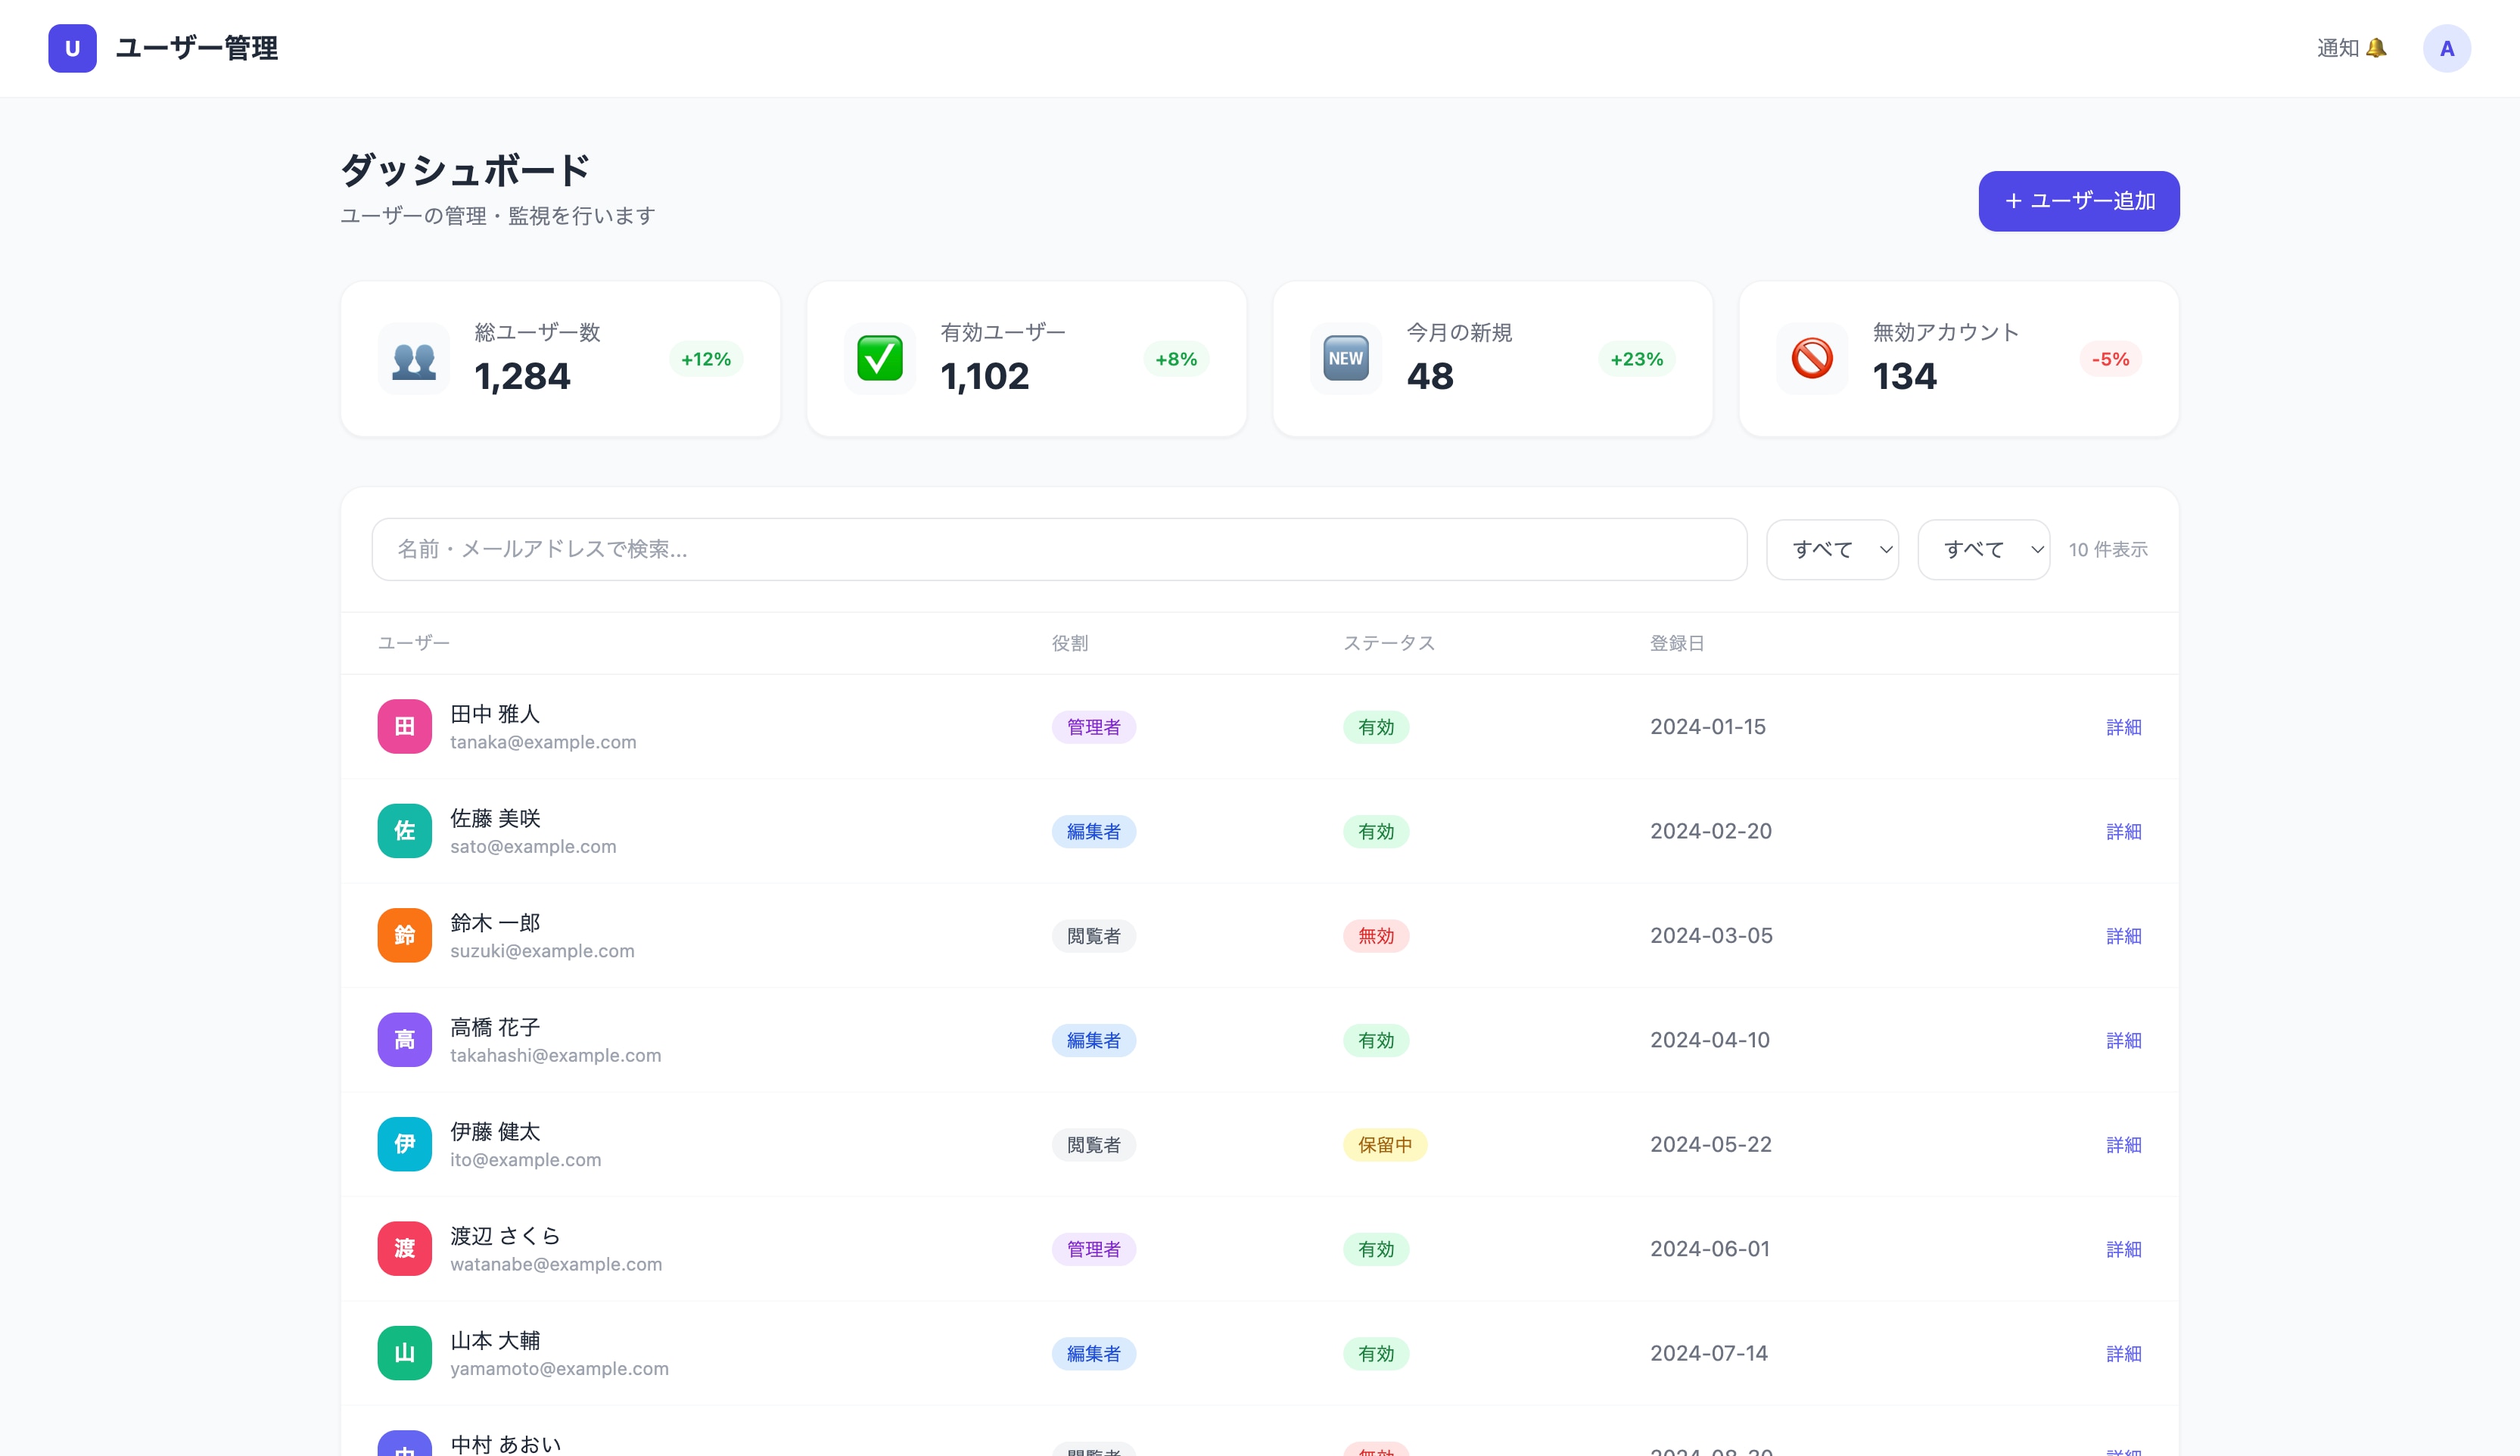Viewport: 2520px width, 1456px height.
Task: Click the +23% growth badge
Action: click(1636, 359)
